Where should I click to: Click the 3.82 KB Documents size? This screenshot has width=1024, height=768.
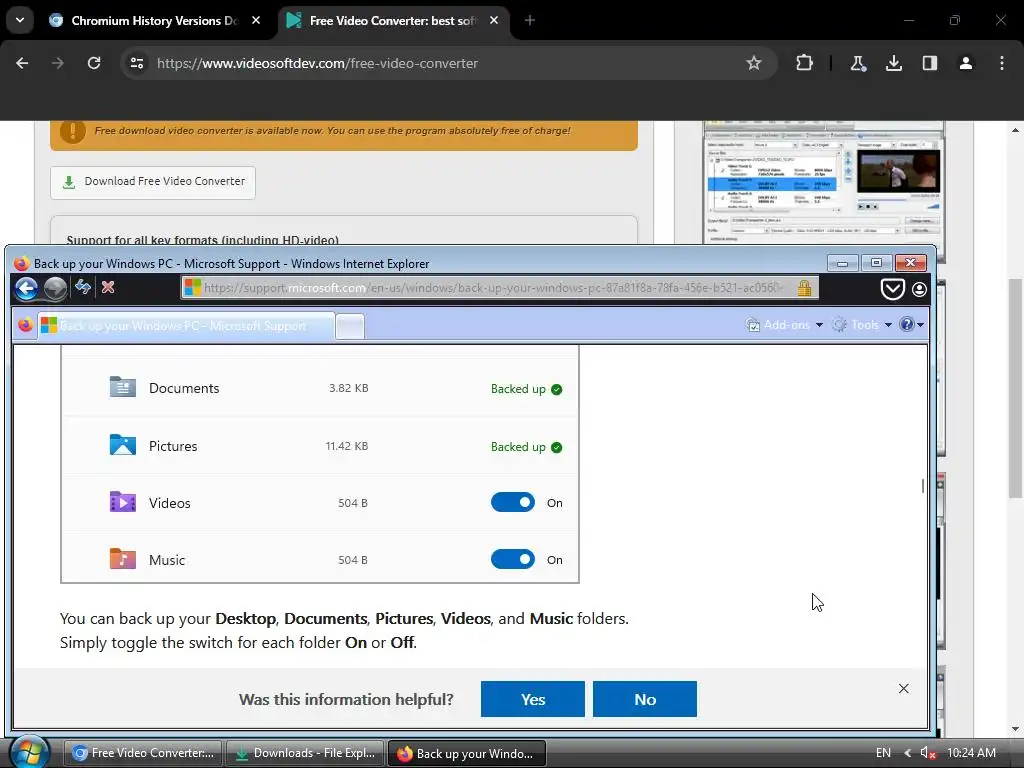(349, 388)
